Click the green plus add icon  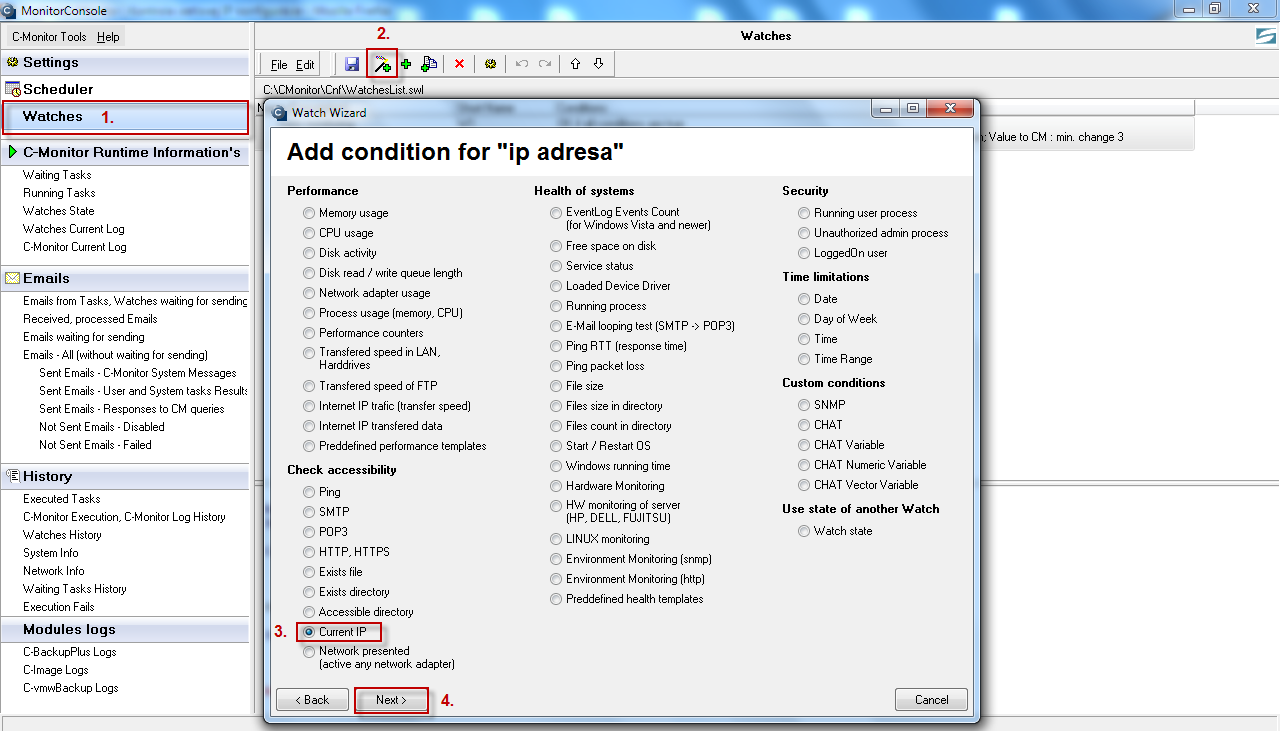(x=406, y=64)
